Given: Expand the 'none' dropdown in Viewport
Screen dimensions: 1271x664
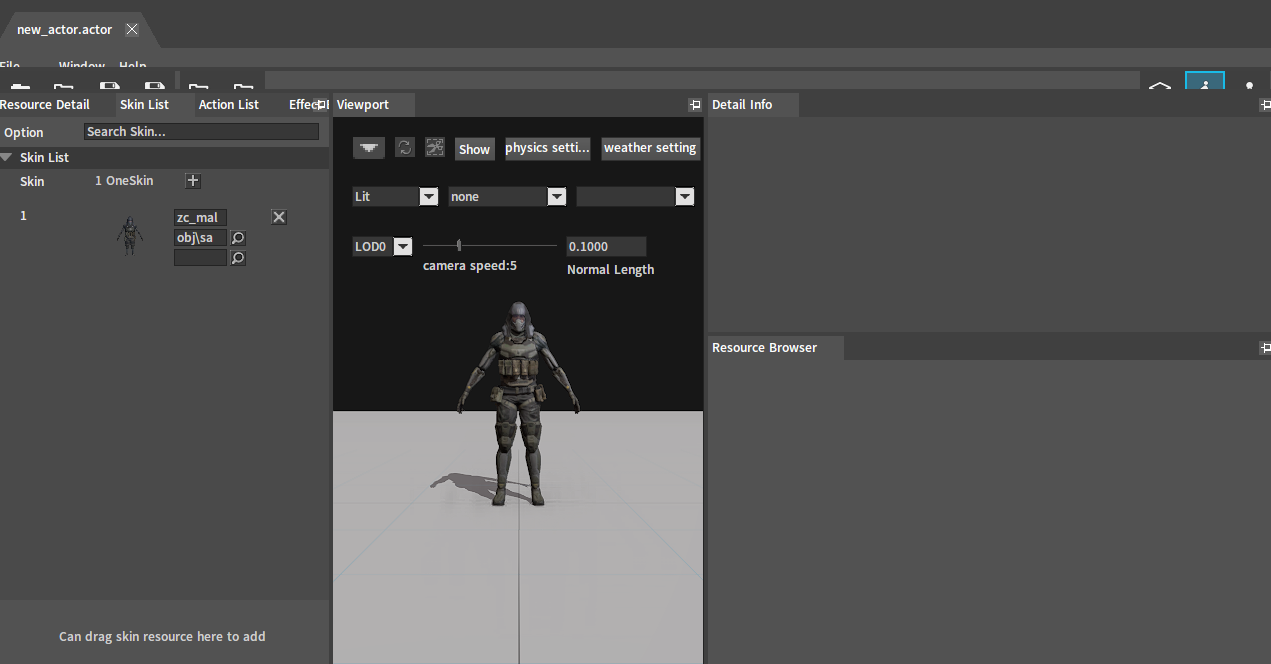Looking at the screenshot, I should [556, 197].
